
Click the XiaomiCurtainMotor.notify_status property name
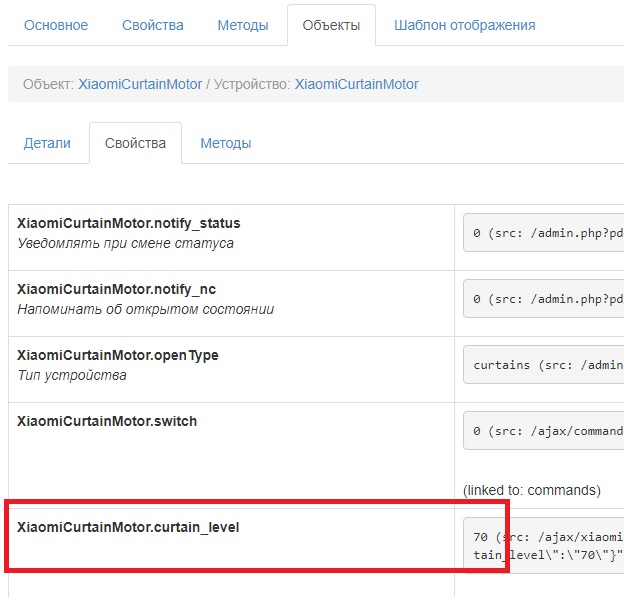(x=129, y=223)
